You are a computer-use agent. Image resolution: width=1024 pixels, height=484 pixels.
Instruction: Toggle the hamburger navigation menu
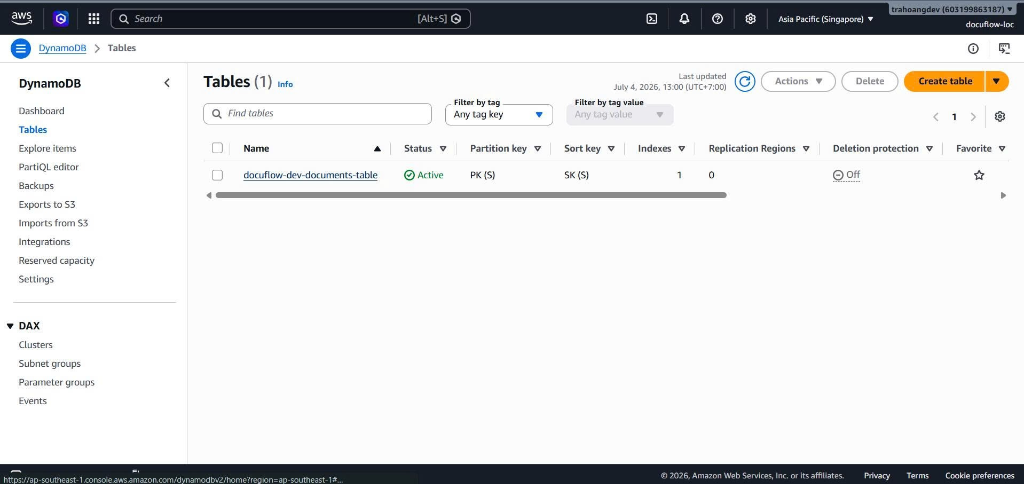click(x=21, y=48)
